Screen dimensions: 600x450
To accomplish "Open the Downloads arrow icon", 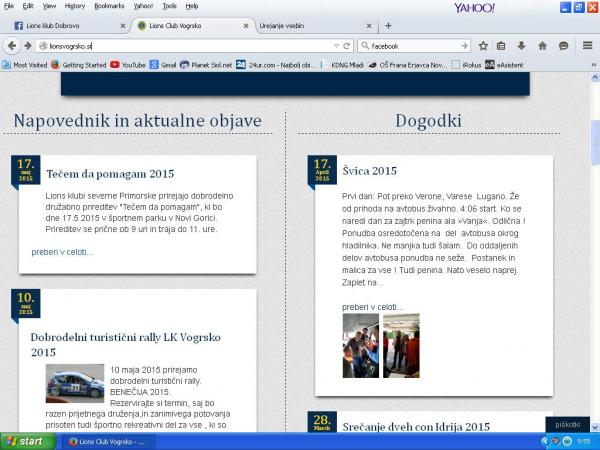I will click(521, 46).
